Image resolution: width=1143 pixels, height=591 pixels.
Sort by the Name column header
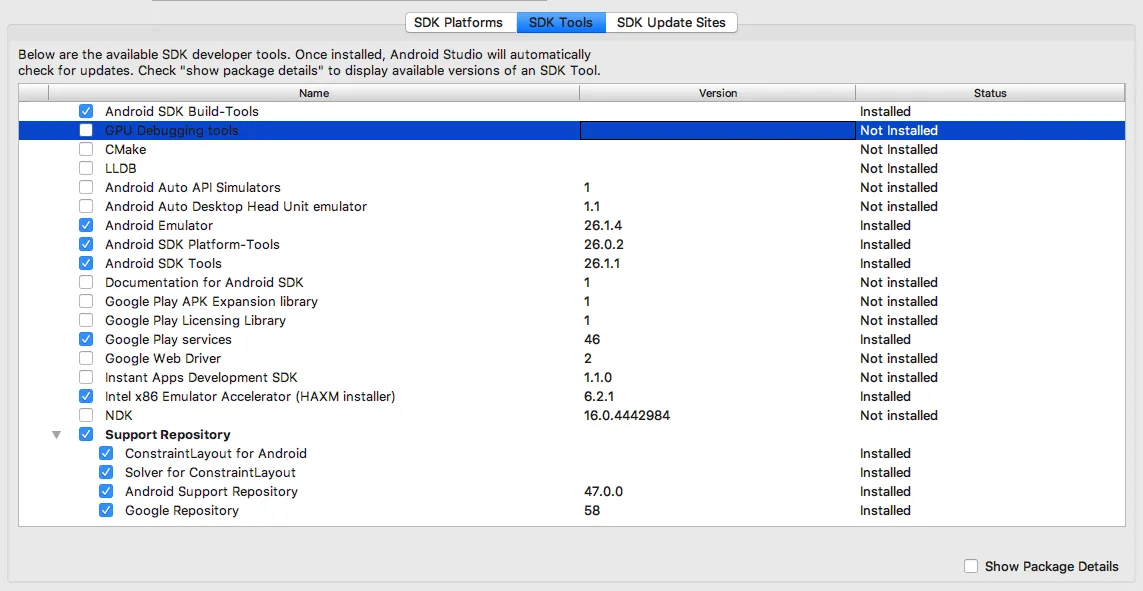(314, 93)
